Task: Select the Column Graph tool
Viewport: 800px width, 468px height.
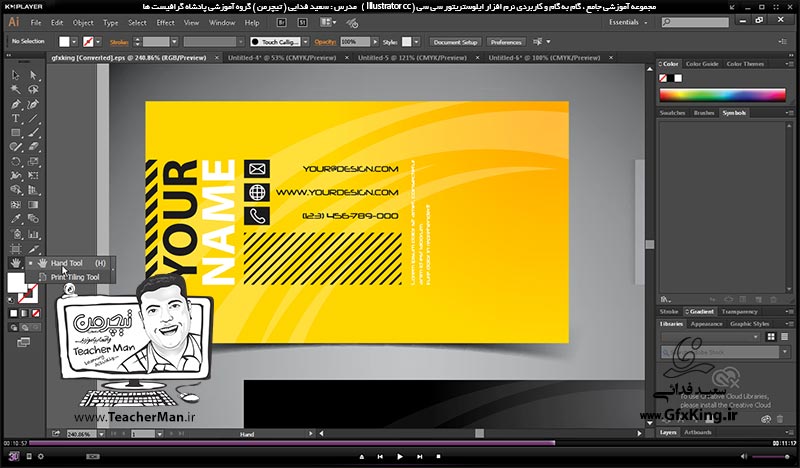Action: tap(33, 234)
